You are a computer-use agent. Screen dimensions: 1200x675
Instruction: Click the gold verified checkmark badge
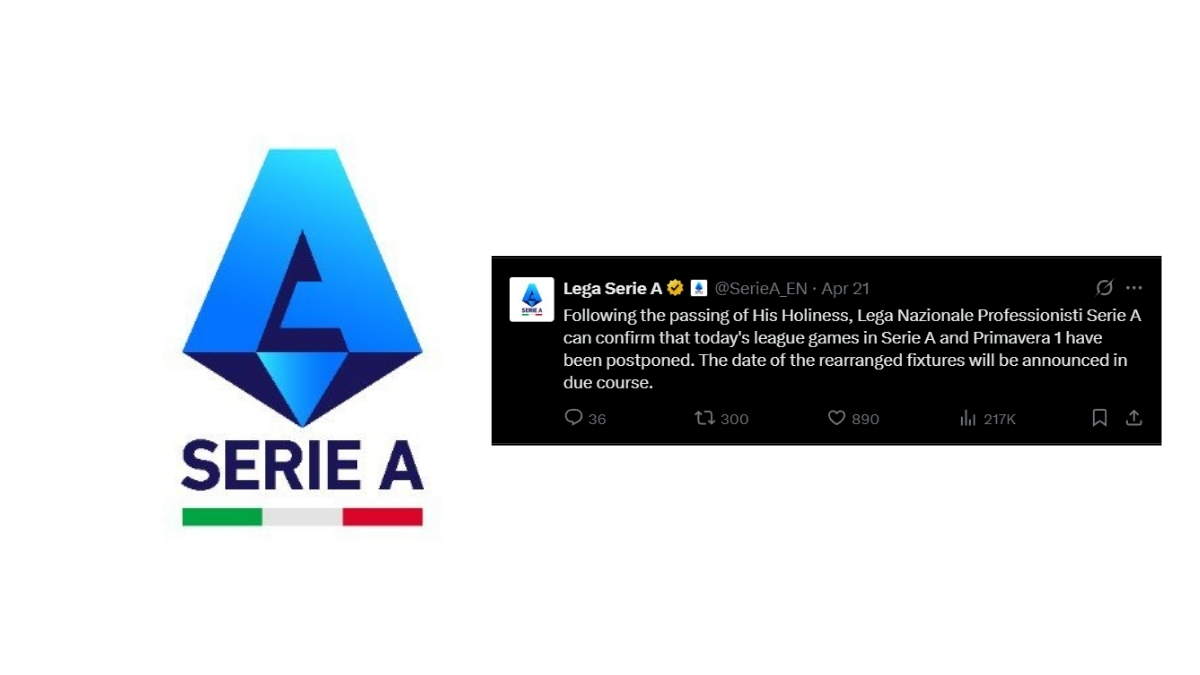click(675, 288)
